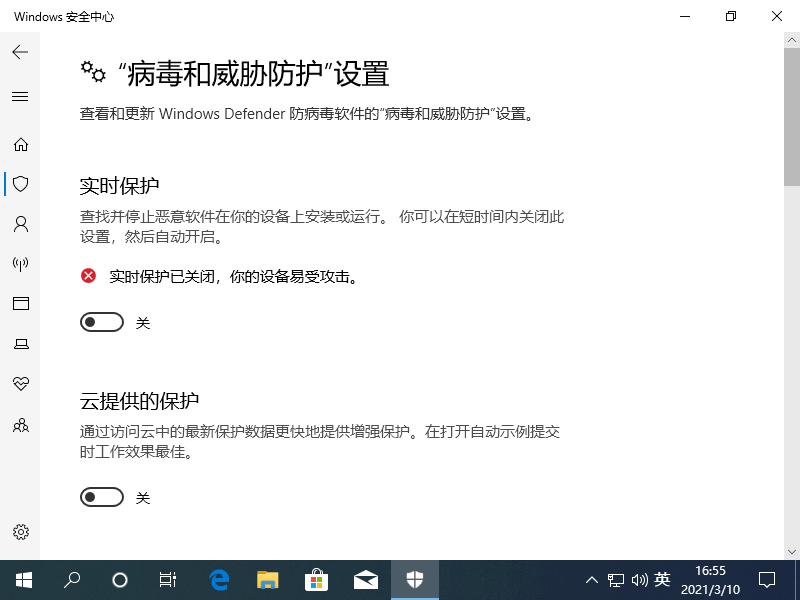
Task: Click the back arrow button
Action: tap(20, 52)
